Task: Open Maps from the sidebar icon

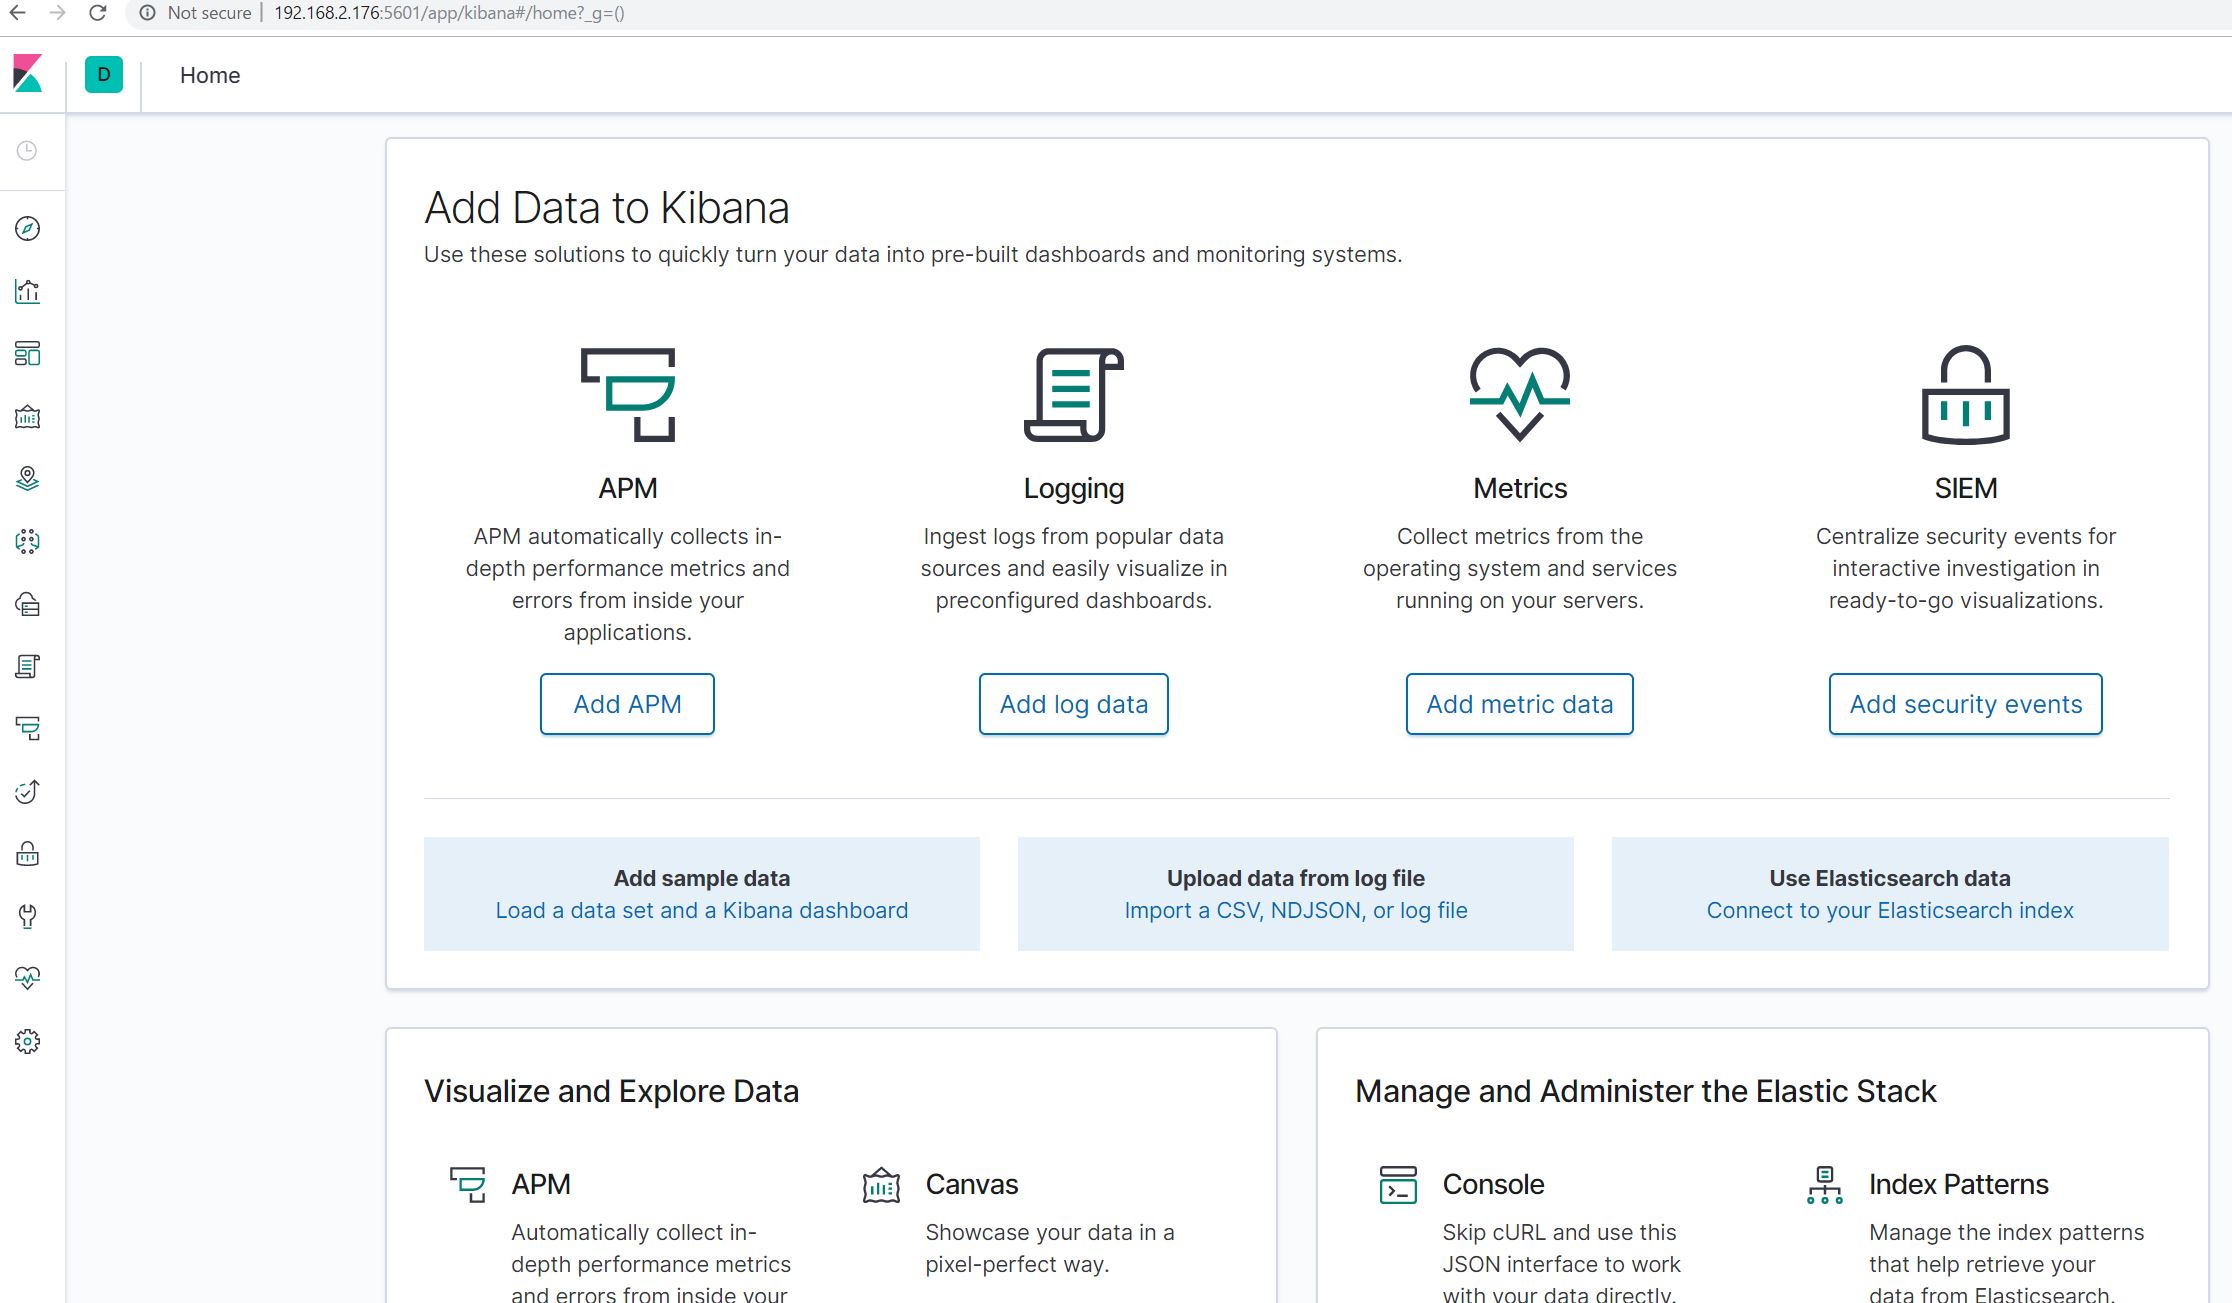Action: click(x=28, y=479)
